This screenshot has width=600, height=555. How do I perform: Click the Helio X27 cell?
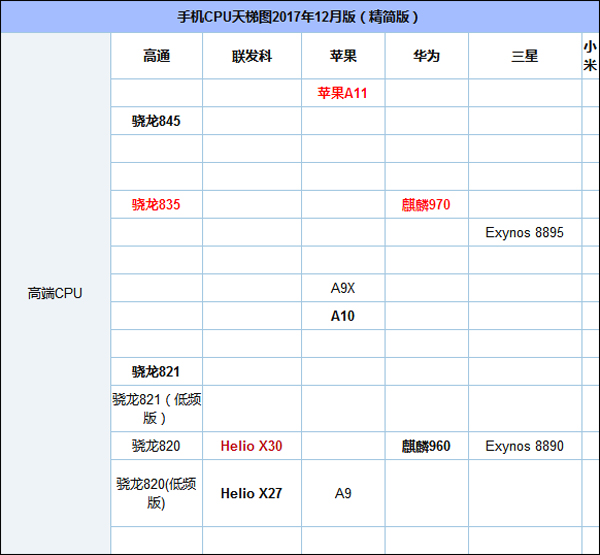coord(251,493)
